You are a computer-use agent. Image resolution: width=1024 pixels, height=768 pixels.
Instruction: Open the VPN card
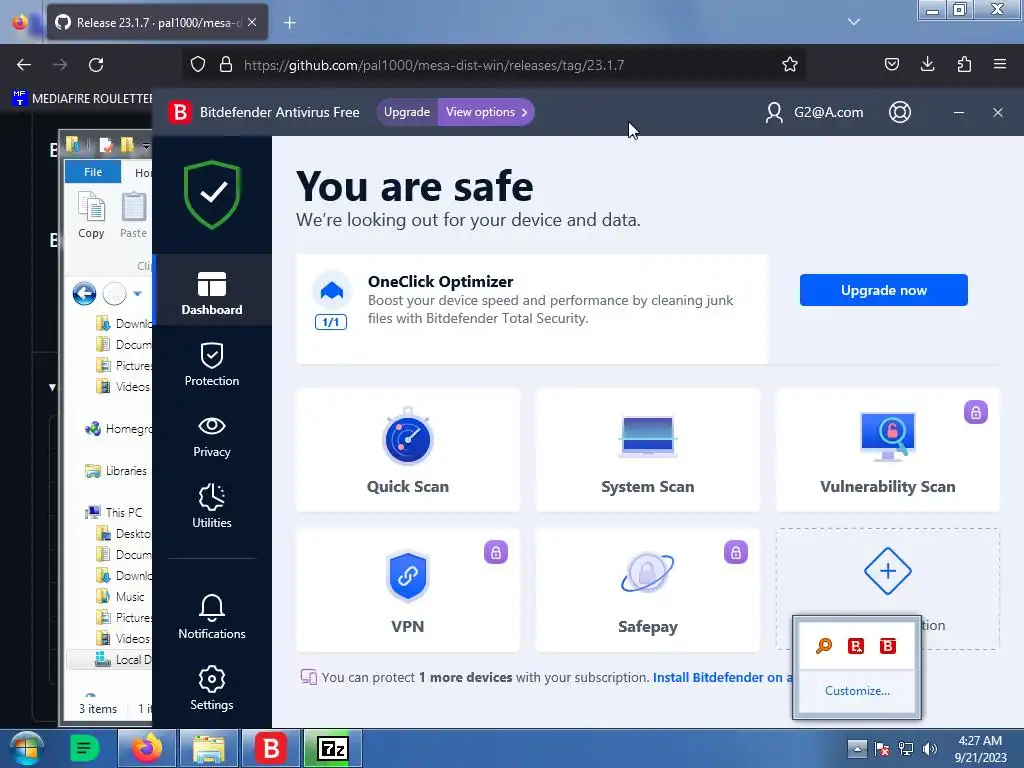click(x=408, y=590)
